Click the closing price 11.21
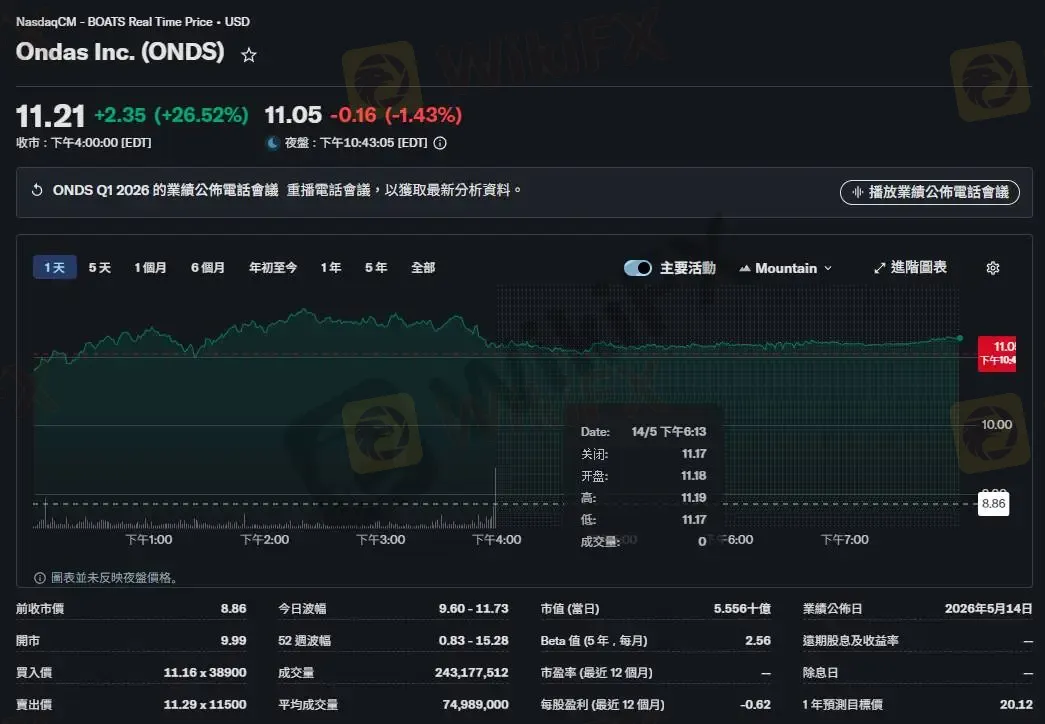 [51, 116]
